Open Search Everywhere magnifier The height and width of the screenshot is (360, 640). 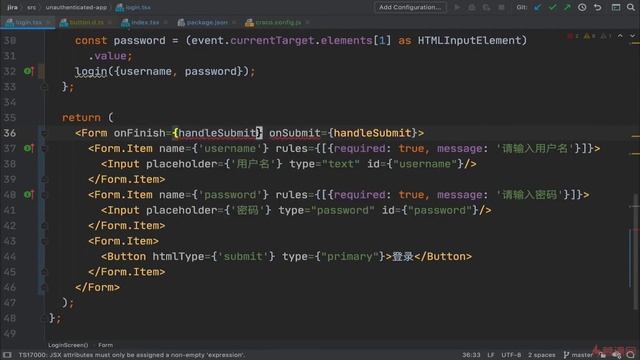point(631,7)
